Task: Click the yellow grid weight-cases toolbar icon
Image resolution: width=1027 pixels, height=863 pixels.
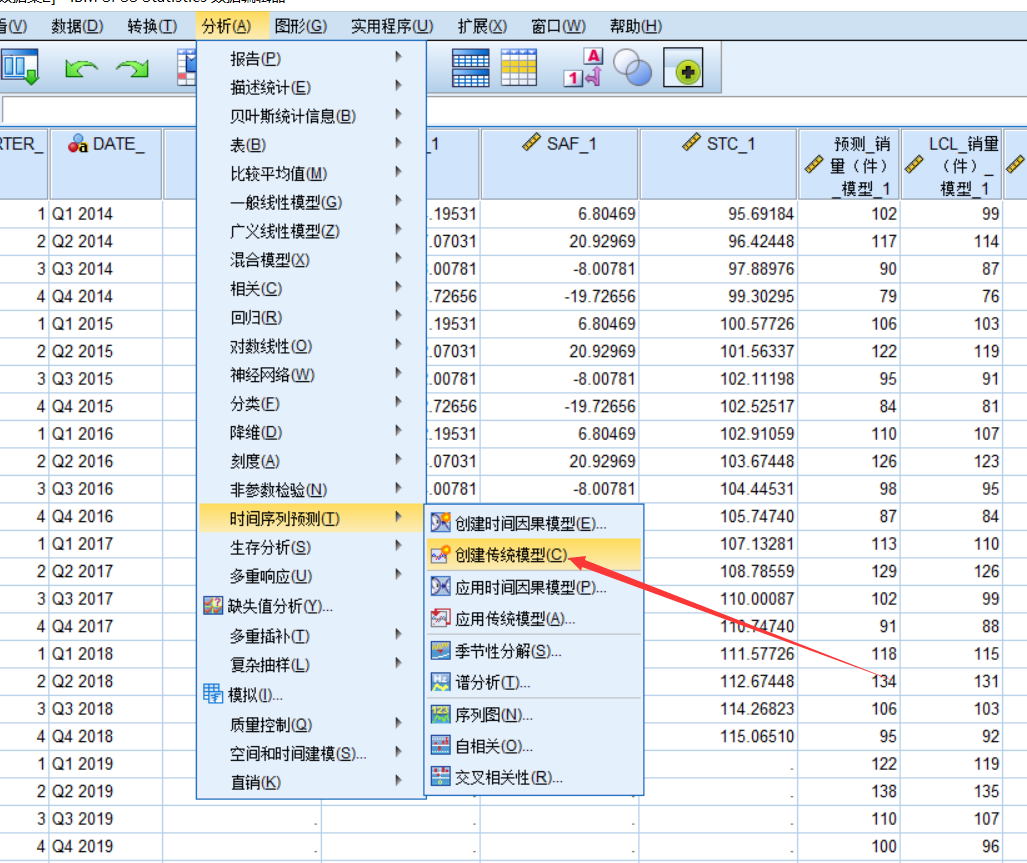Action: tap(519, 67)
